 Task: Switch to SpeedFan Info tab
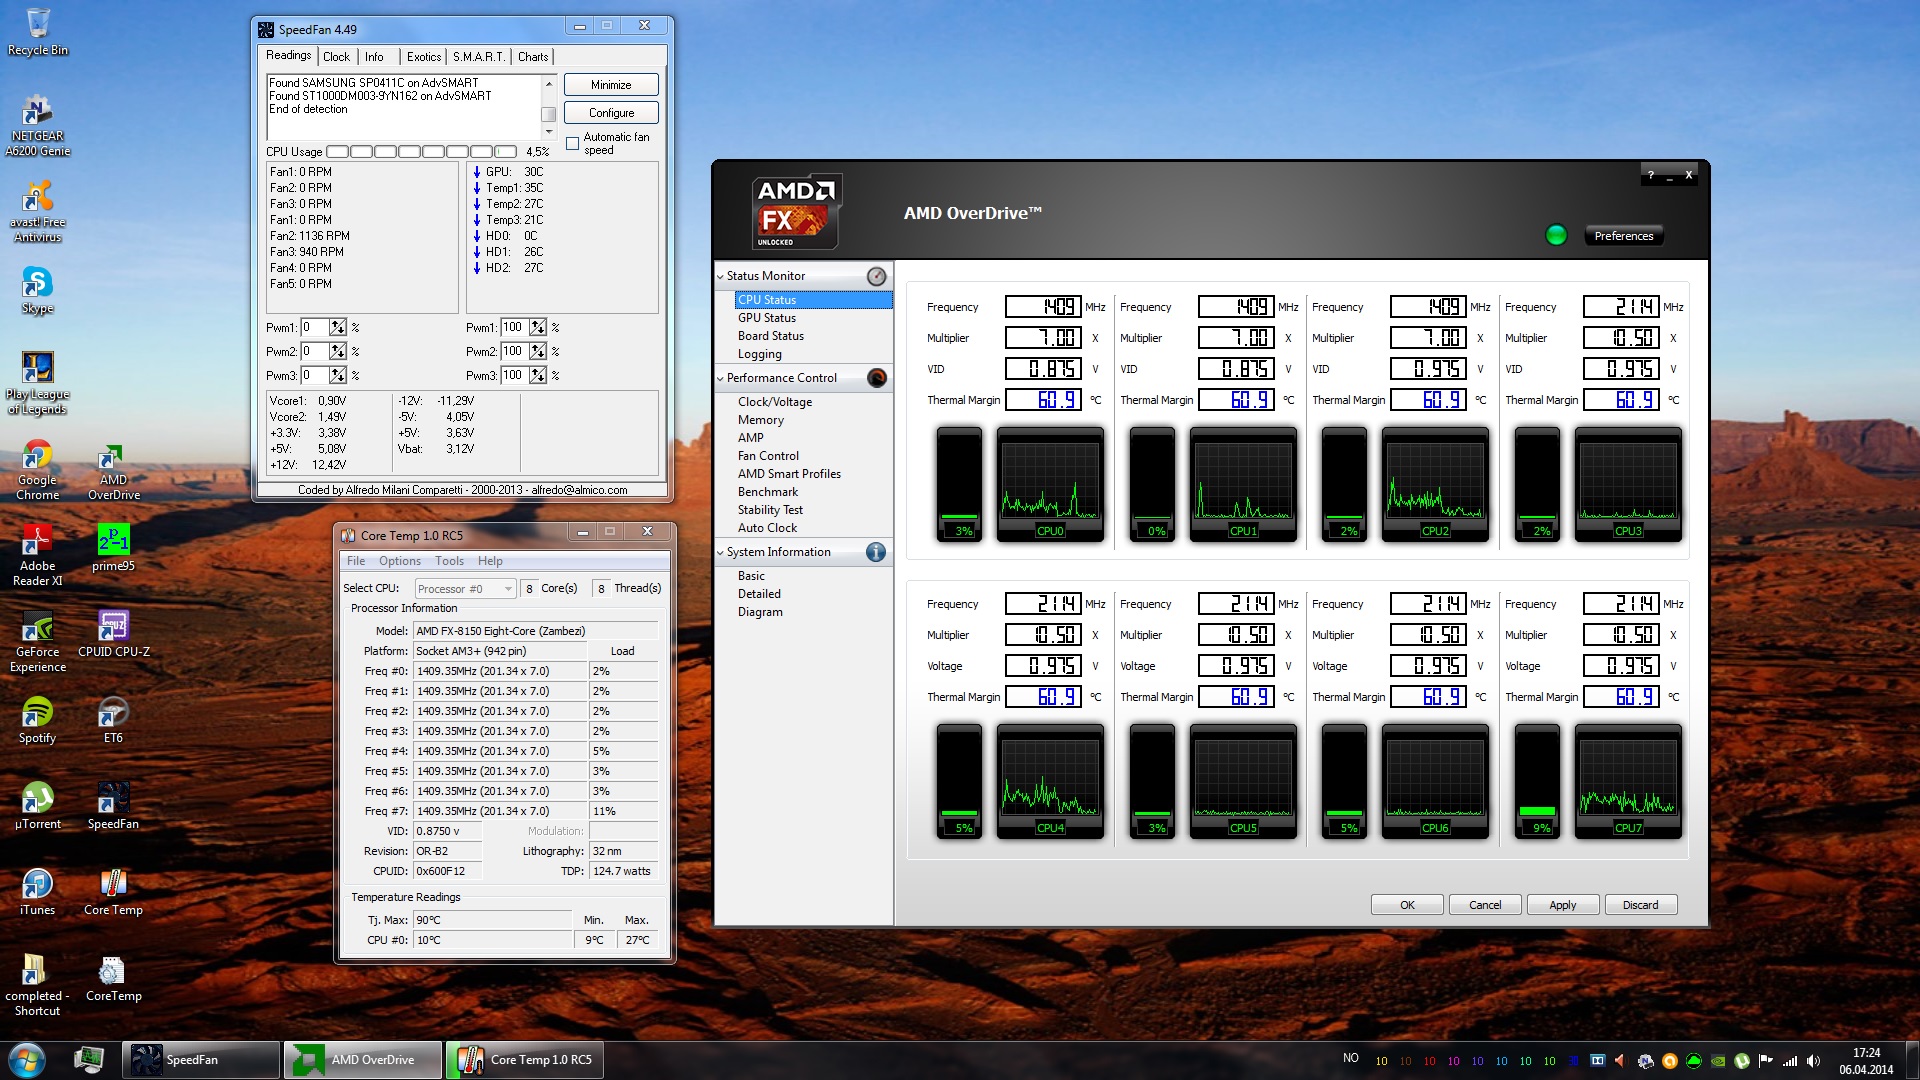point(374,57)
